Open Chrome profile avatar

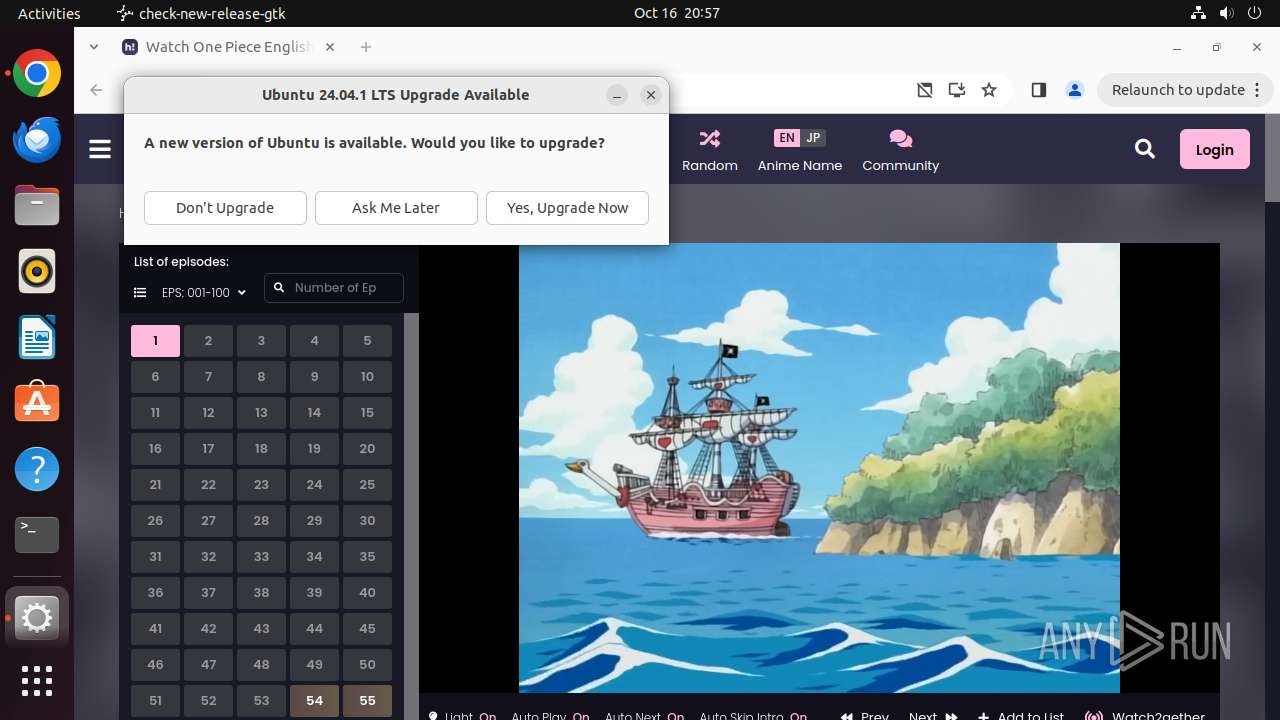(1075, 90)
